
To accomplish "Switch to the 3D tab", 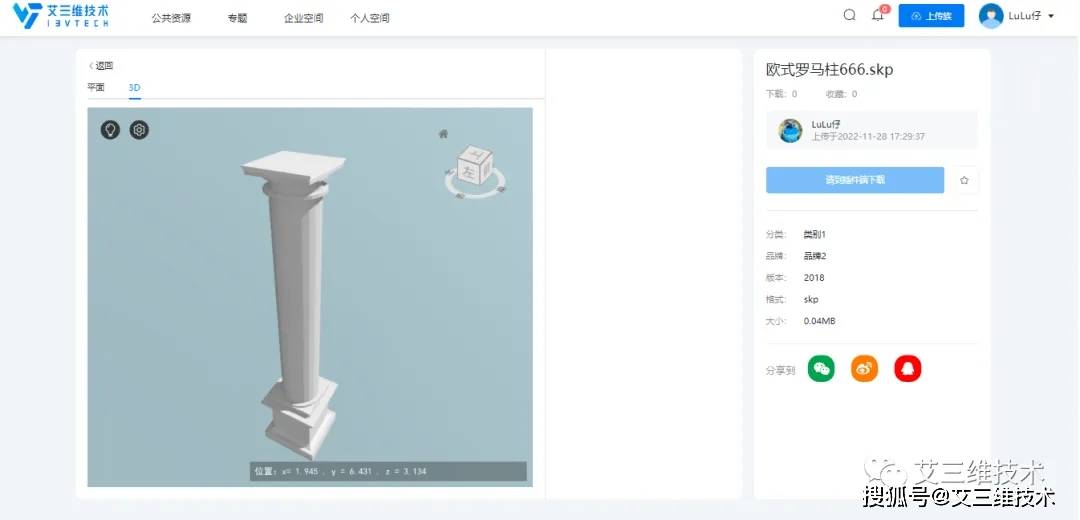I will [134, 87].
